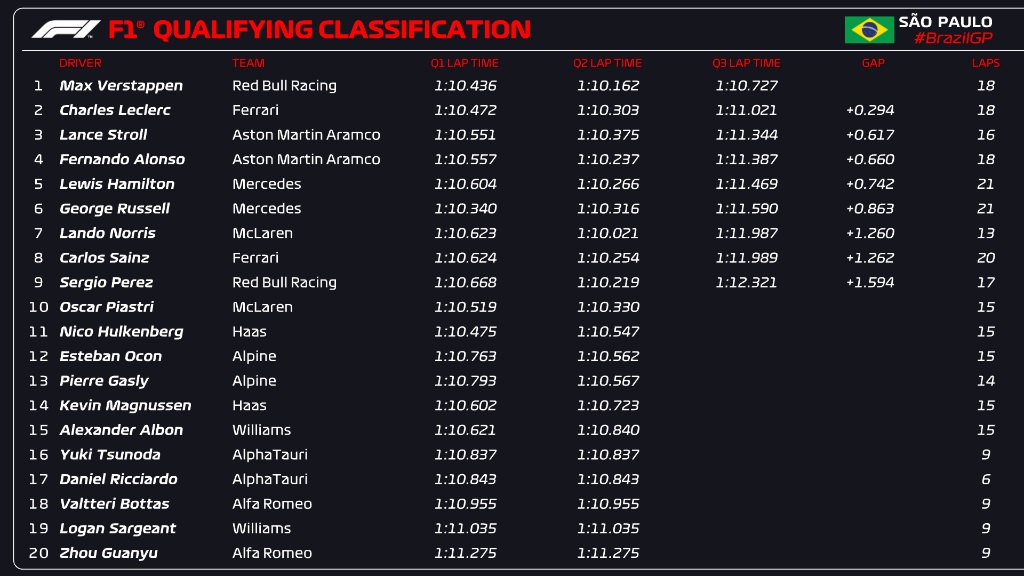
Task: Click the TEAM column header
Action: 248,63
